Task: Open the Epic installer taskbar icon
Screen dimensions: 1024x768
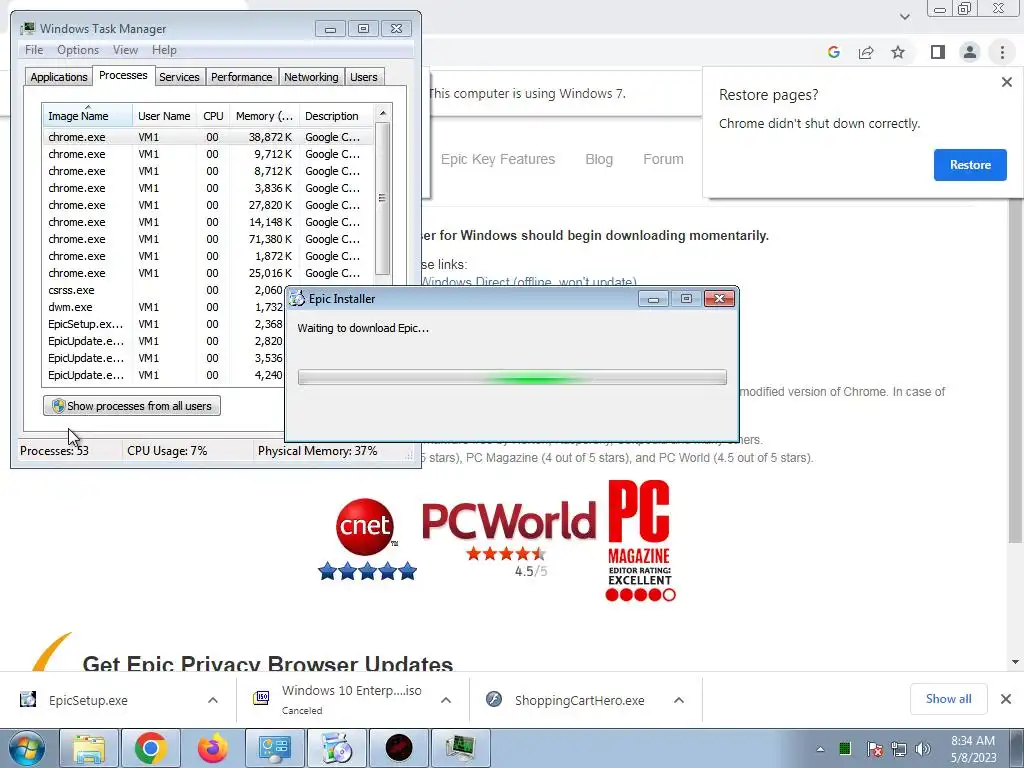Action: pyautogui.click(x=336, y=748)
